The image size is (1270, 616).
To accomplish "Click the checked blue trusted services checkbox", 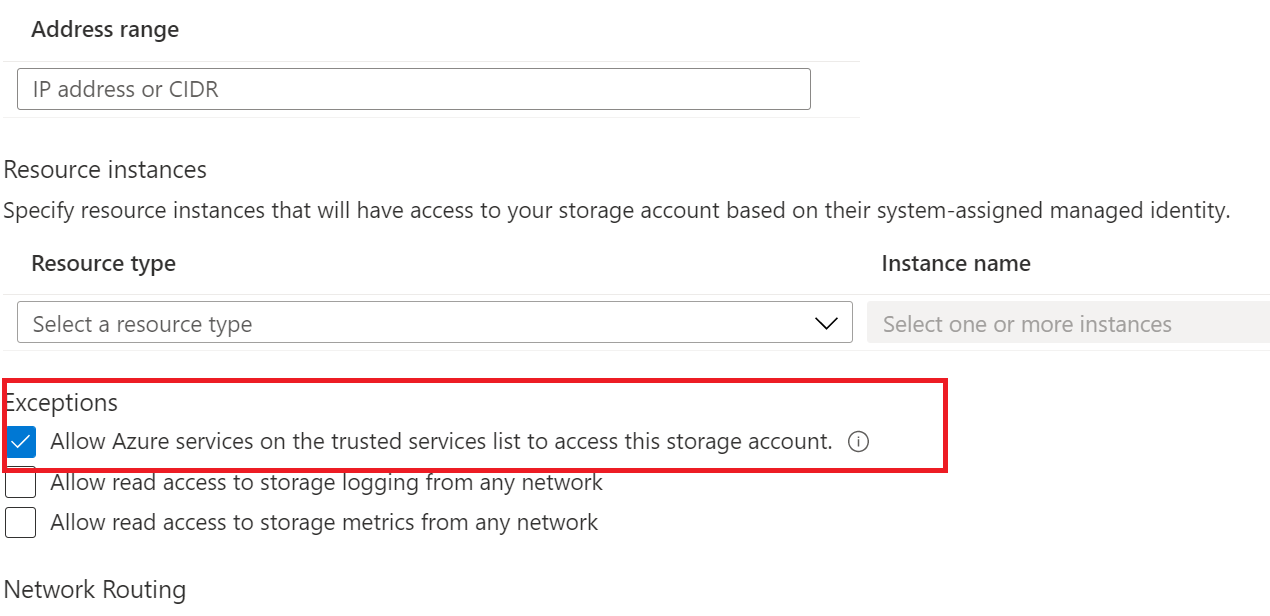I will coord(21,441).
